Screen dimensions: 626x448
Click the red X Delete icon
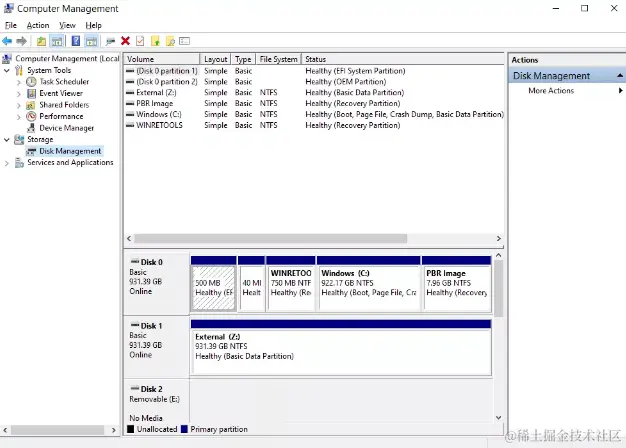pos(125,41)
